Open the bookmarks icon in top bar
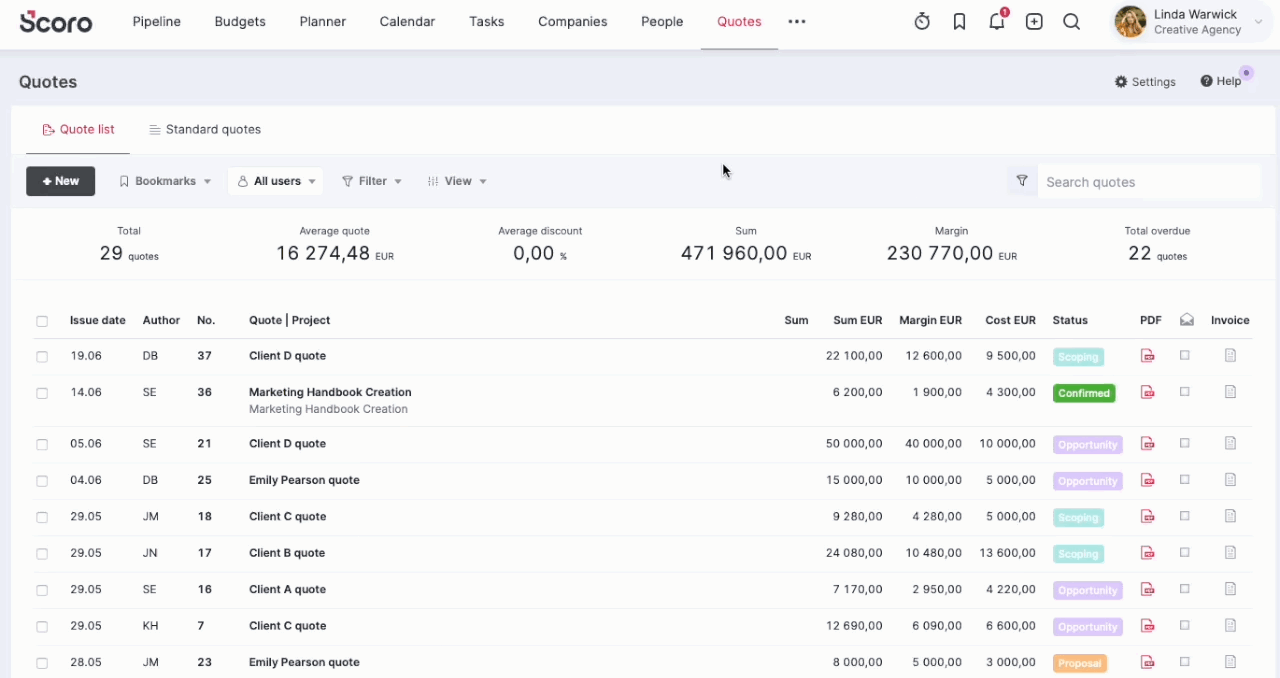Viewport: 1280px width, 678px height. coord(960,22)
